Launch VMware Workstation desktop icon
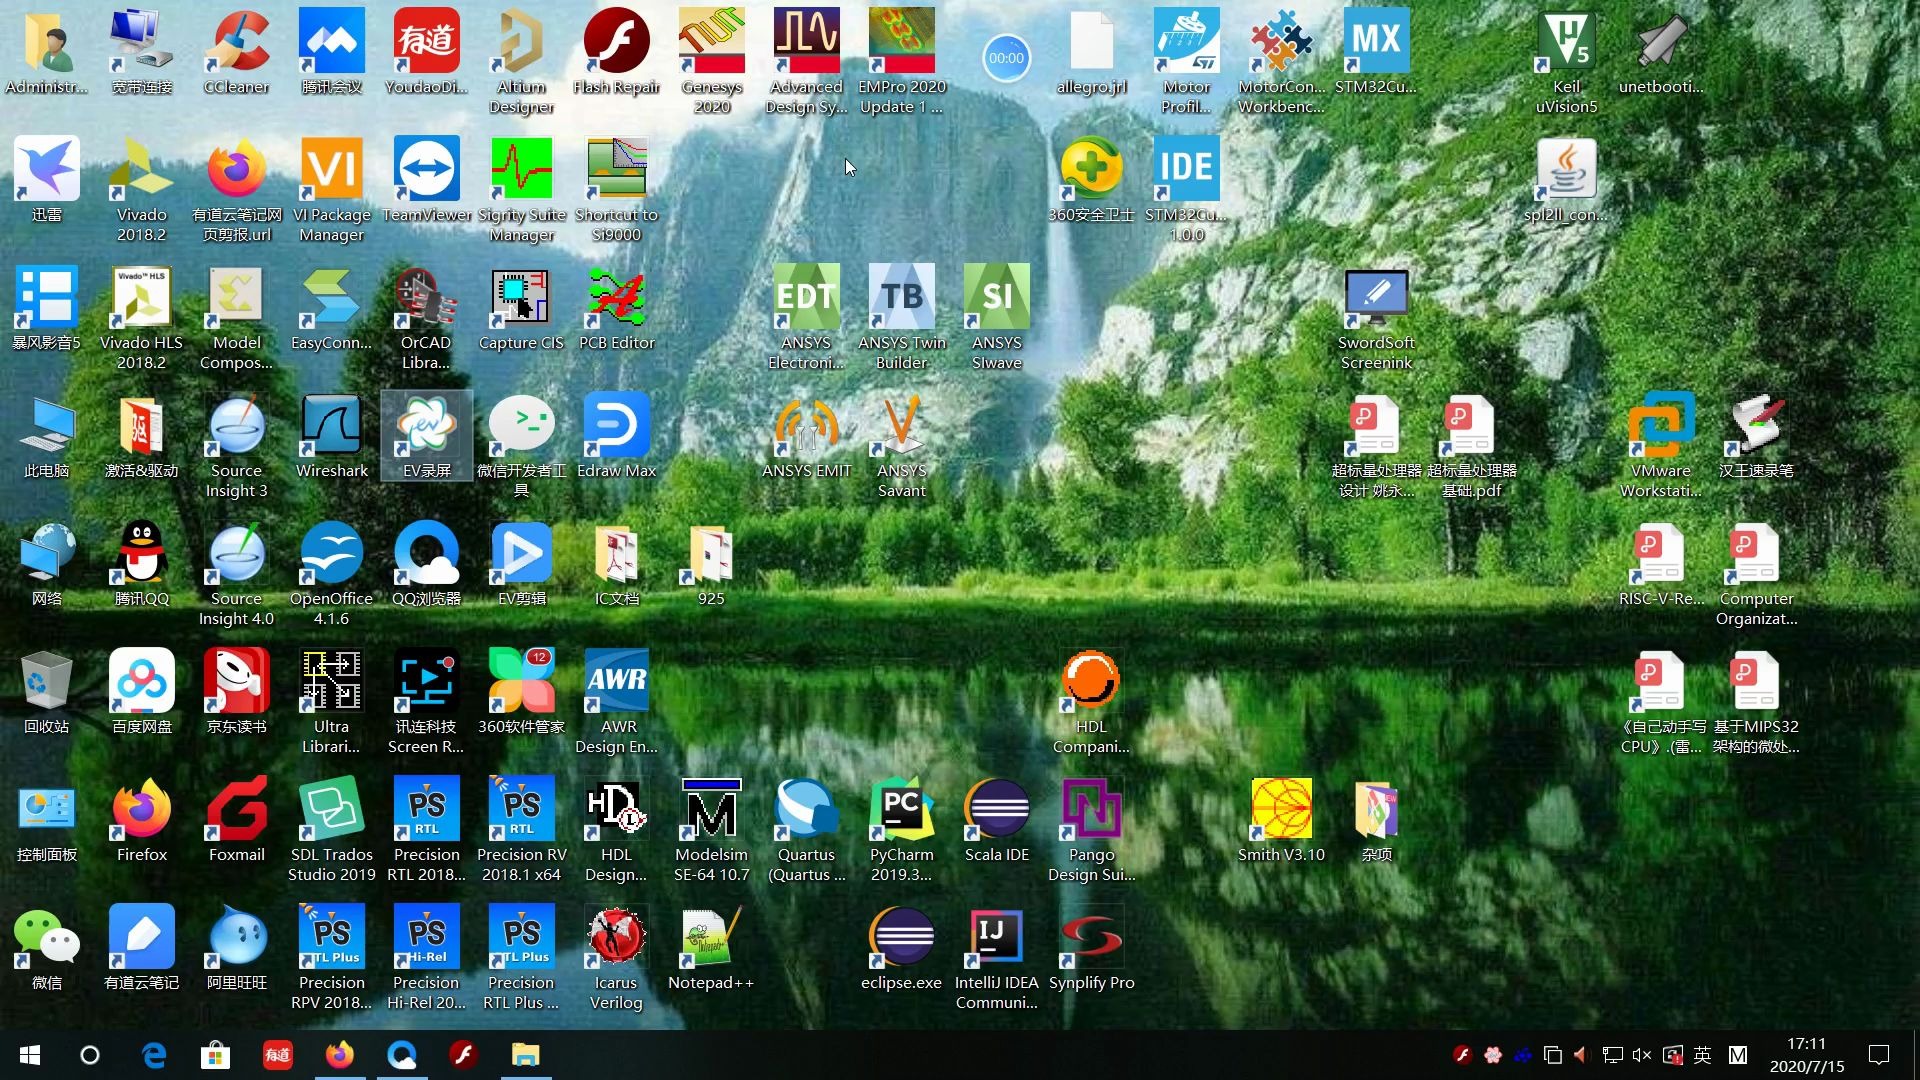Image resolution: width=1920 pixels, height=1080 pixels. tap(1661, 446)
